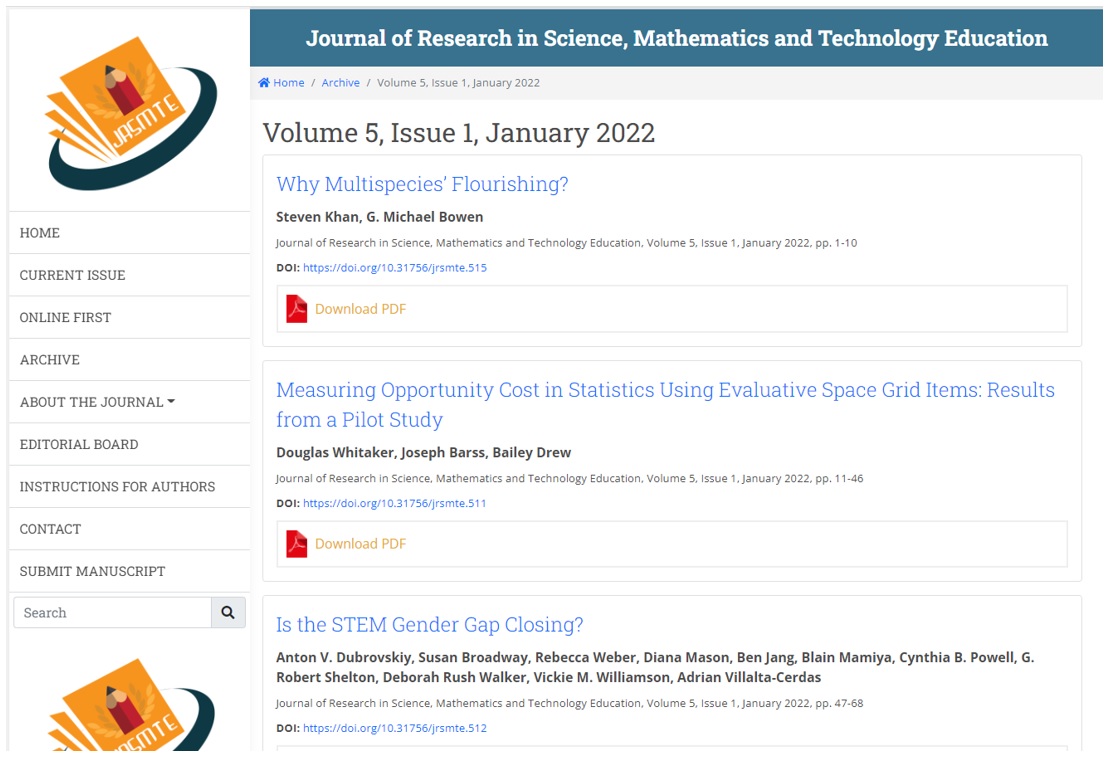Click the second JRSMTE logo below search
Viewport: 1111px width, 758px height.
coord(131,705)
